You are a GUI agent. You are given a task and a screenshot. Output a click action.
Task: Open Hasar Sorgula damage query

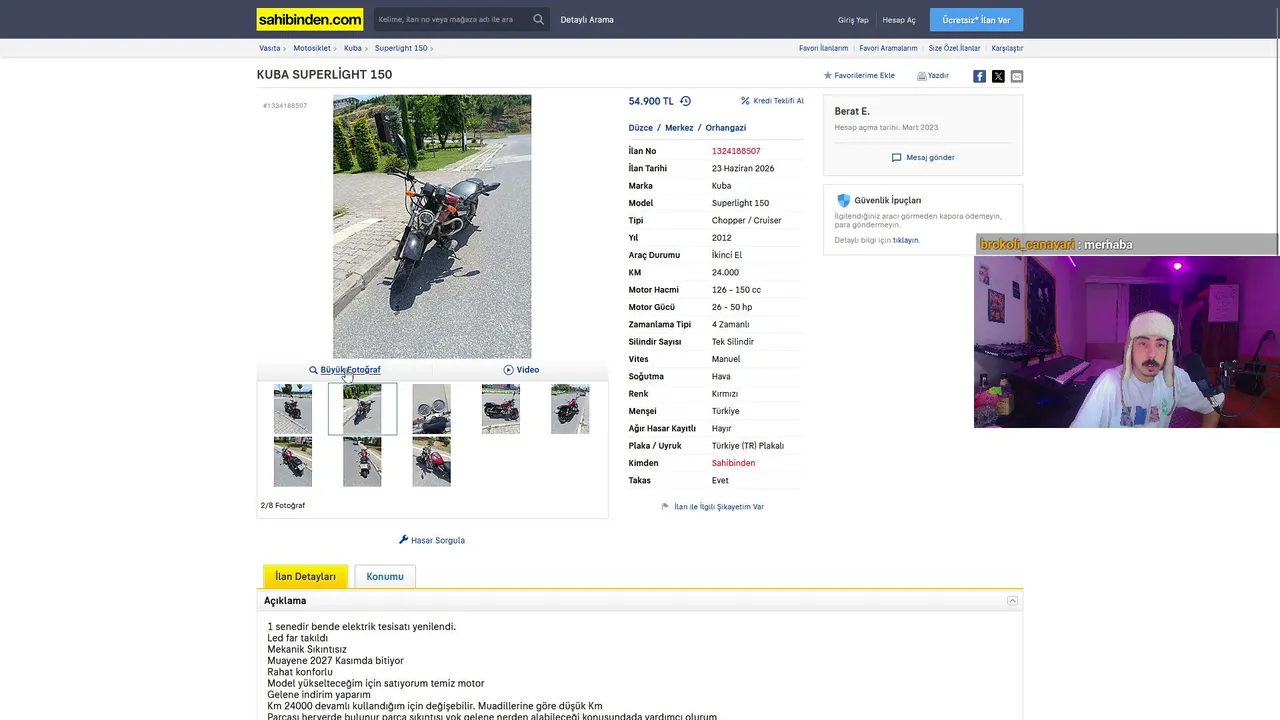(432, 540)
